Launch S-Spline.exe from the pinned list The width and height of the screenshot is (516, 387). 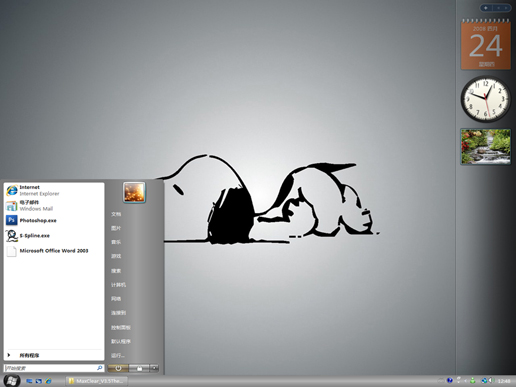(x=54, y=235)
